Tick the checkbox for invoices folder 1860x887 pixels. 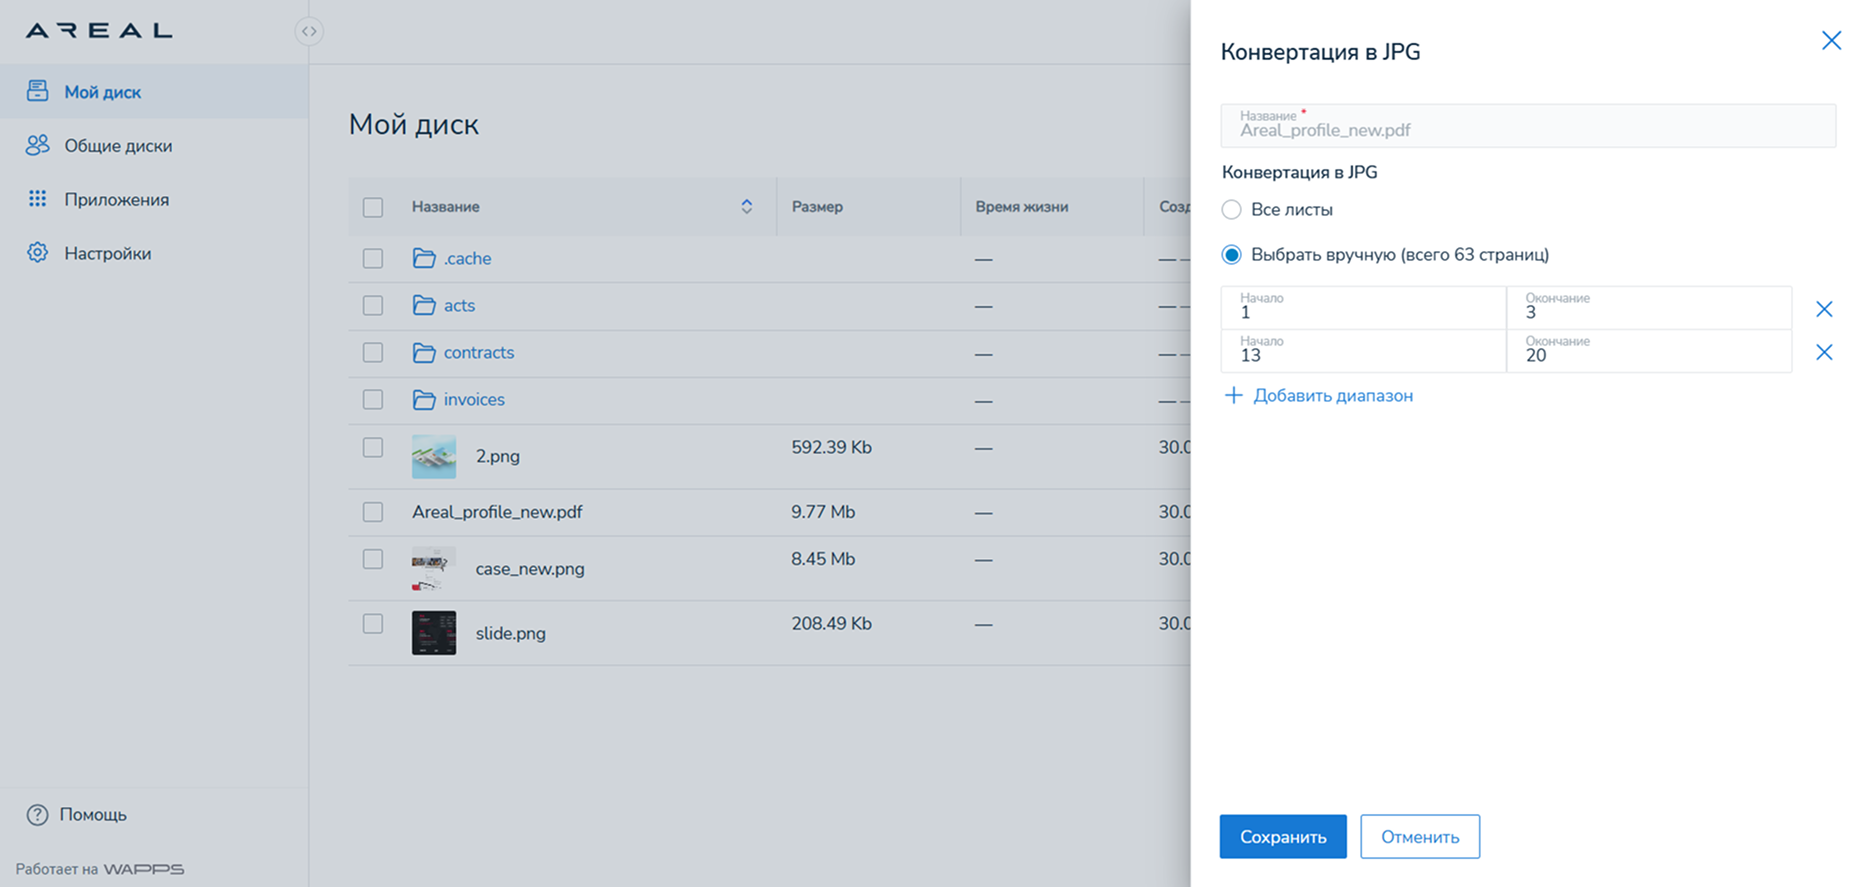373,399
